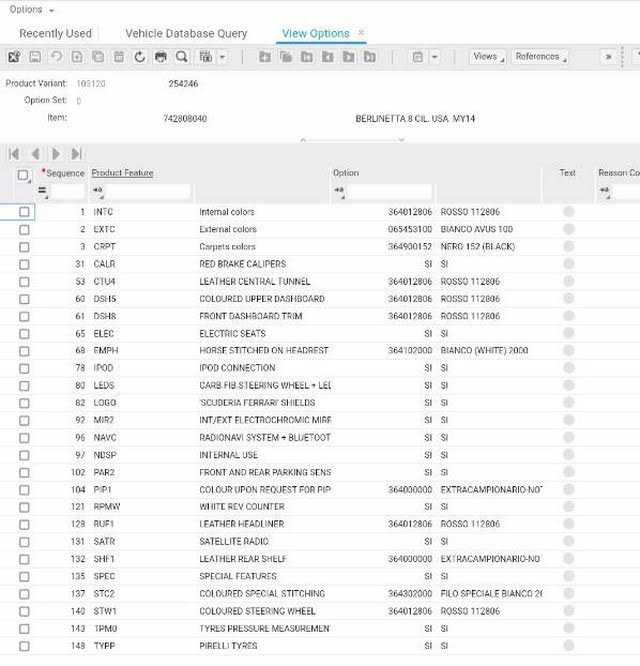Click the Text indicator for EXTC row

tap(568, 229)
